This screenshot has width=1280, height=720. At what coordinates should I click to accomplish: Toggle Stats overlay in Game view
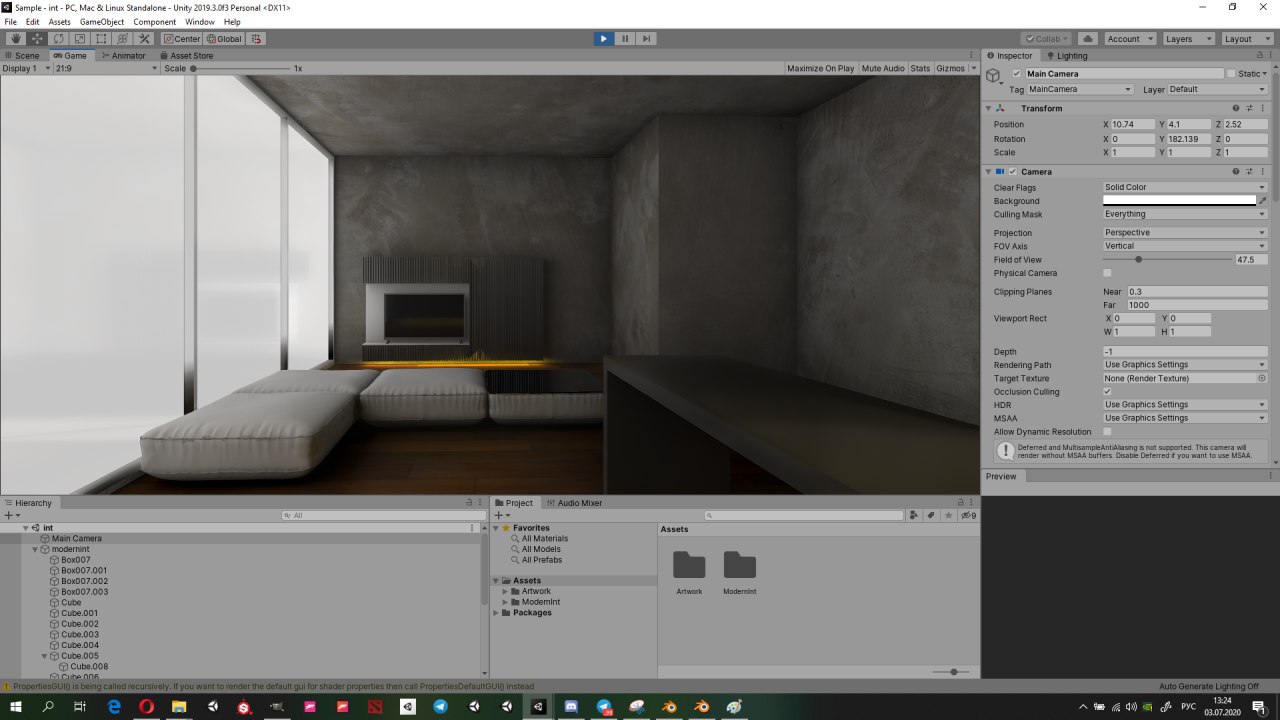920,68
